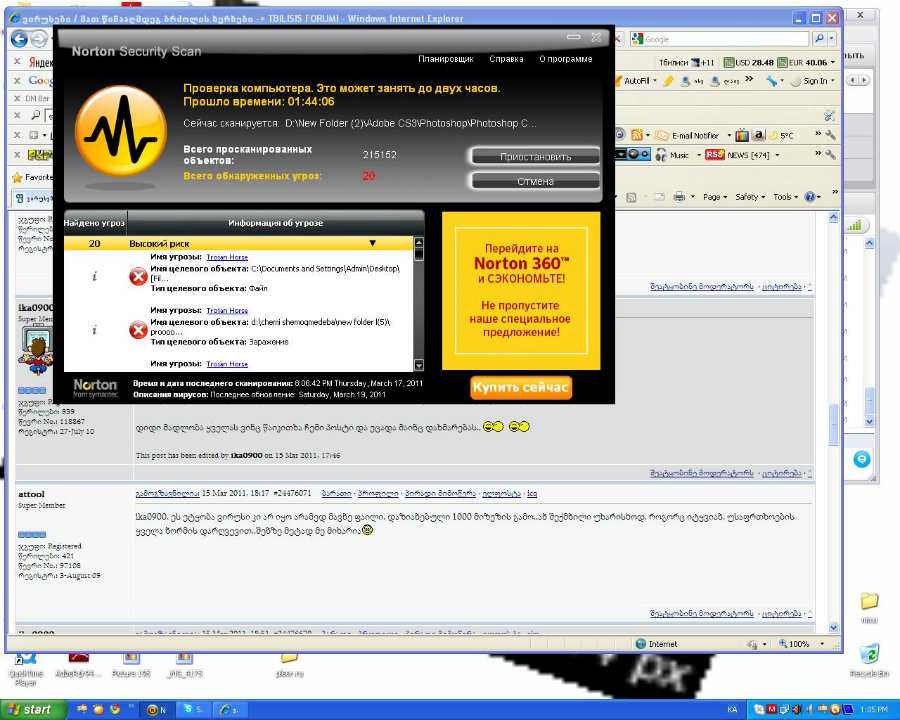Click the TV icon on the toolbar
Viewport: 900px width, 720px height.
coord(742,136)
